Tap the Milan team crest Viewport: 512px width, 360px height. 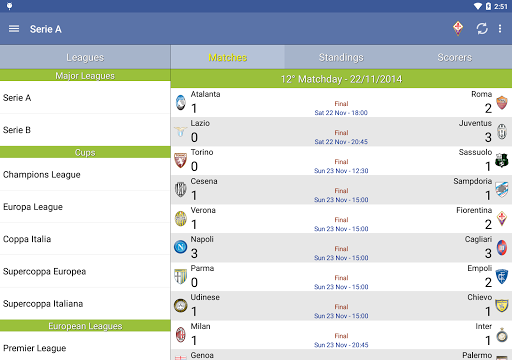(181, 335)
